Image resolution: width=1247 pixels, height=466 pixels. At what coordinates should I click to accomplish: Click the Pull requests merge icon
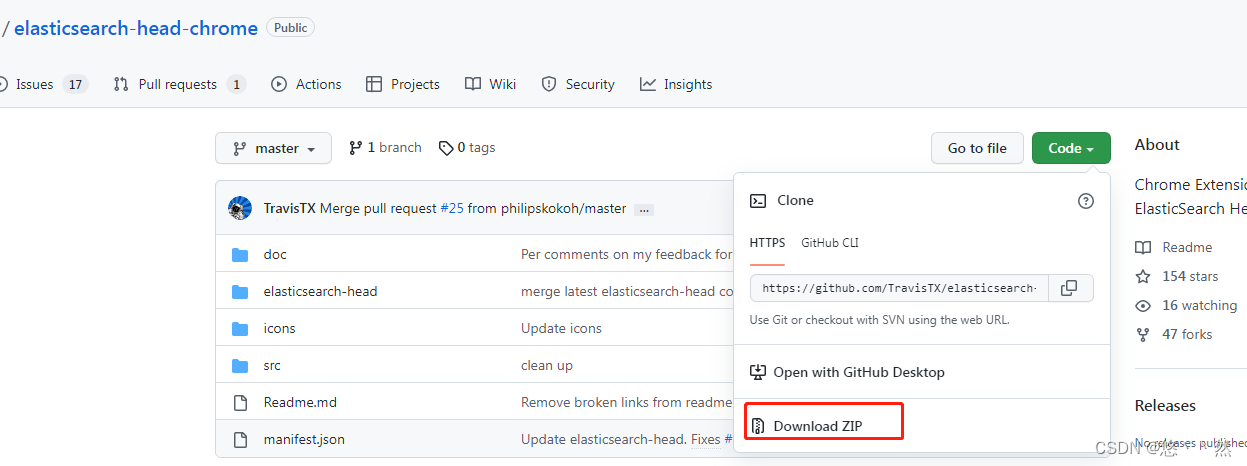pos(121,84)
